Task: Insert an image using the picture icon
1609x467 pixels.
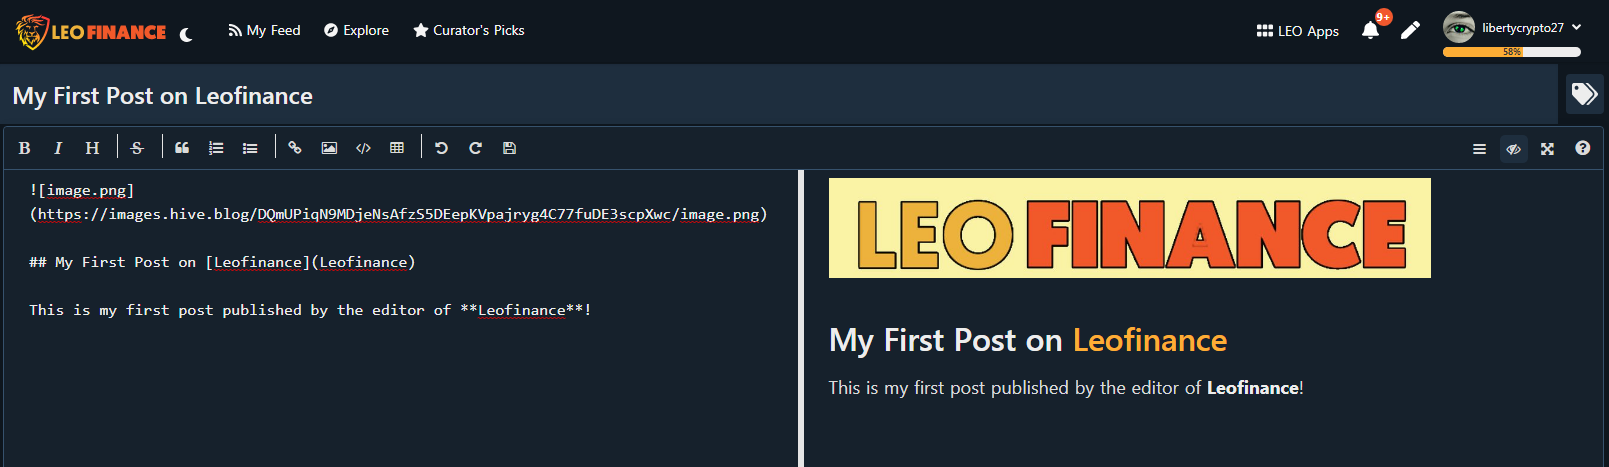Action: pyautogui.click(x=329, y=148)
